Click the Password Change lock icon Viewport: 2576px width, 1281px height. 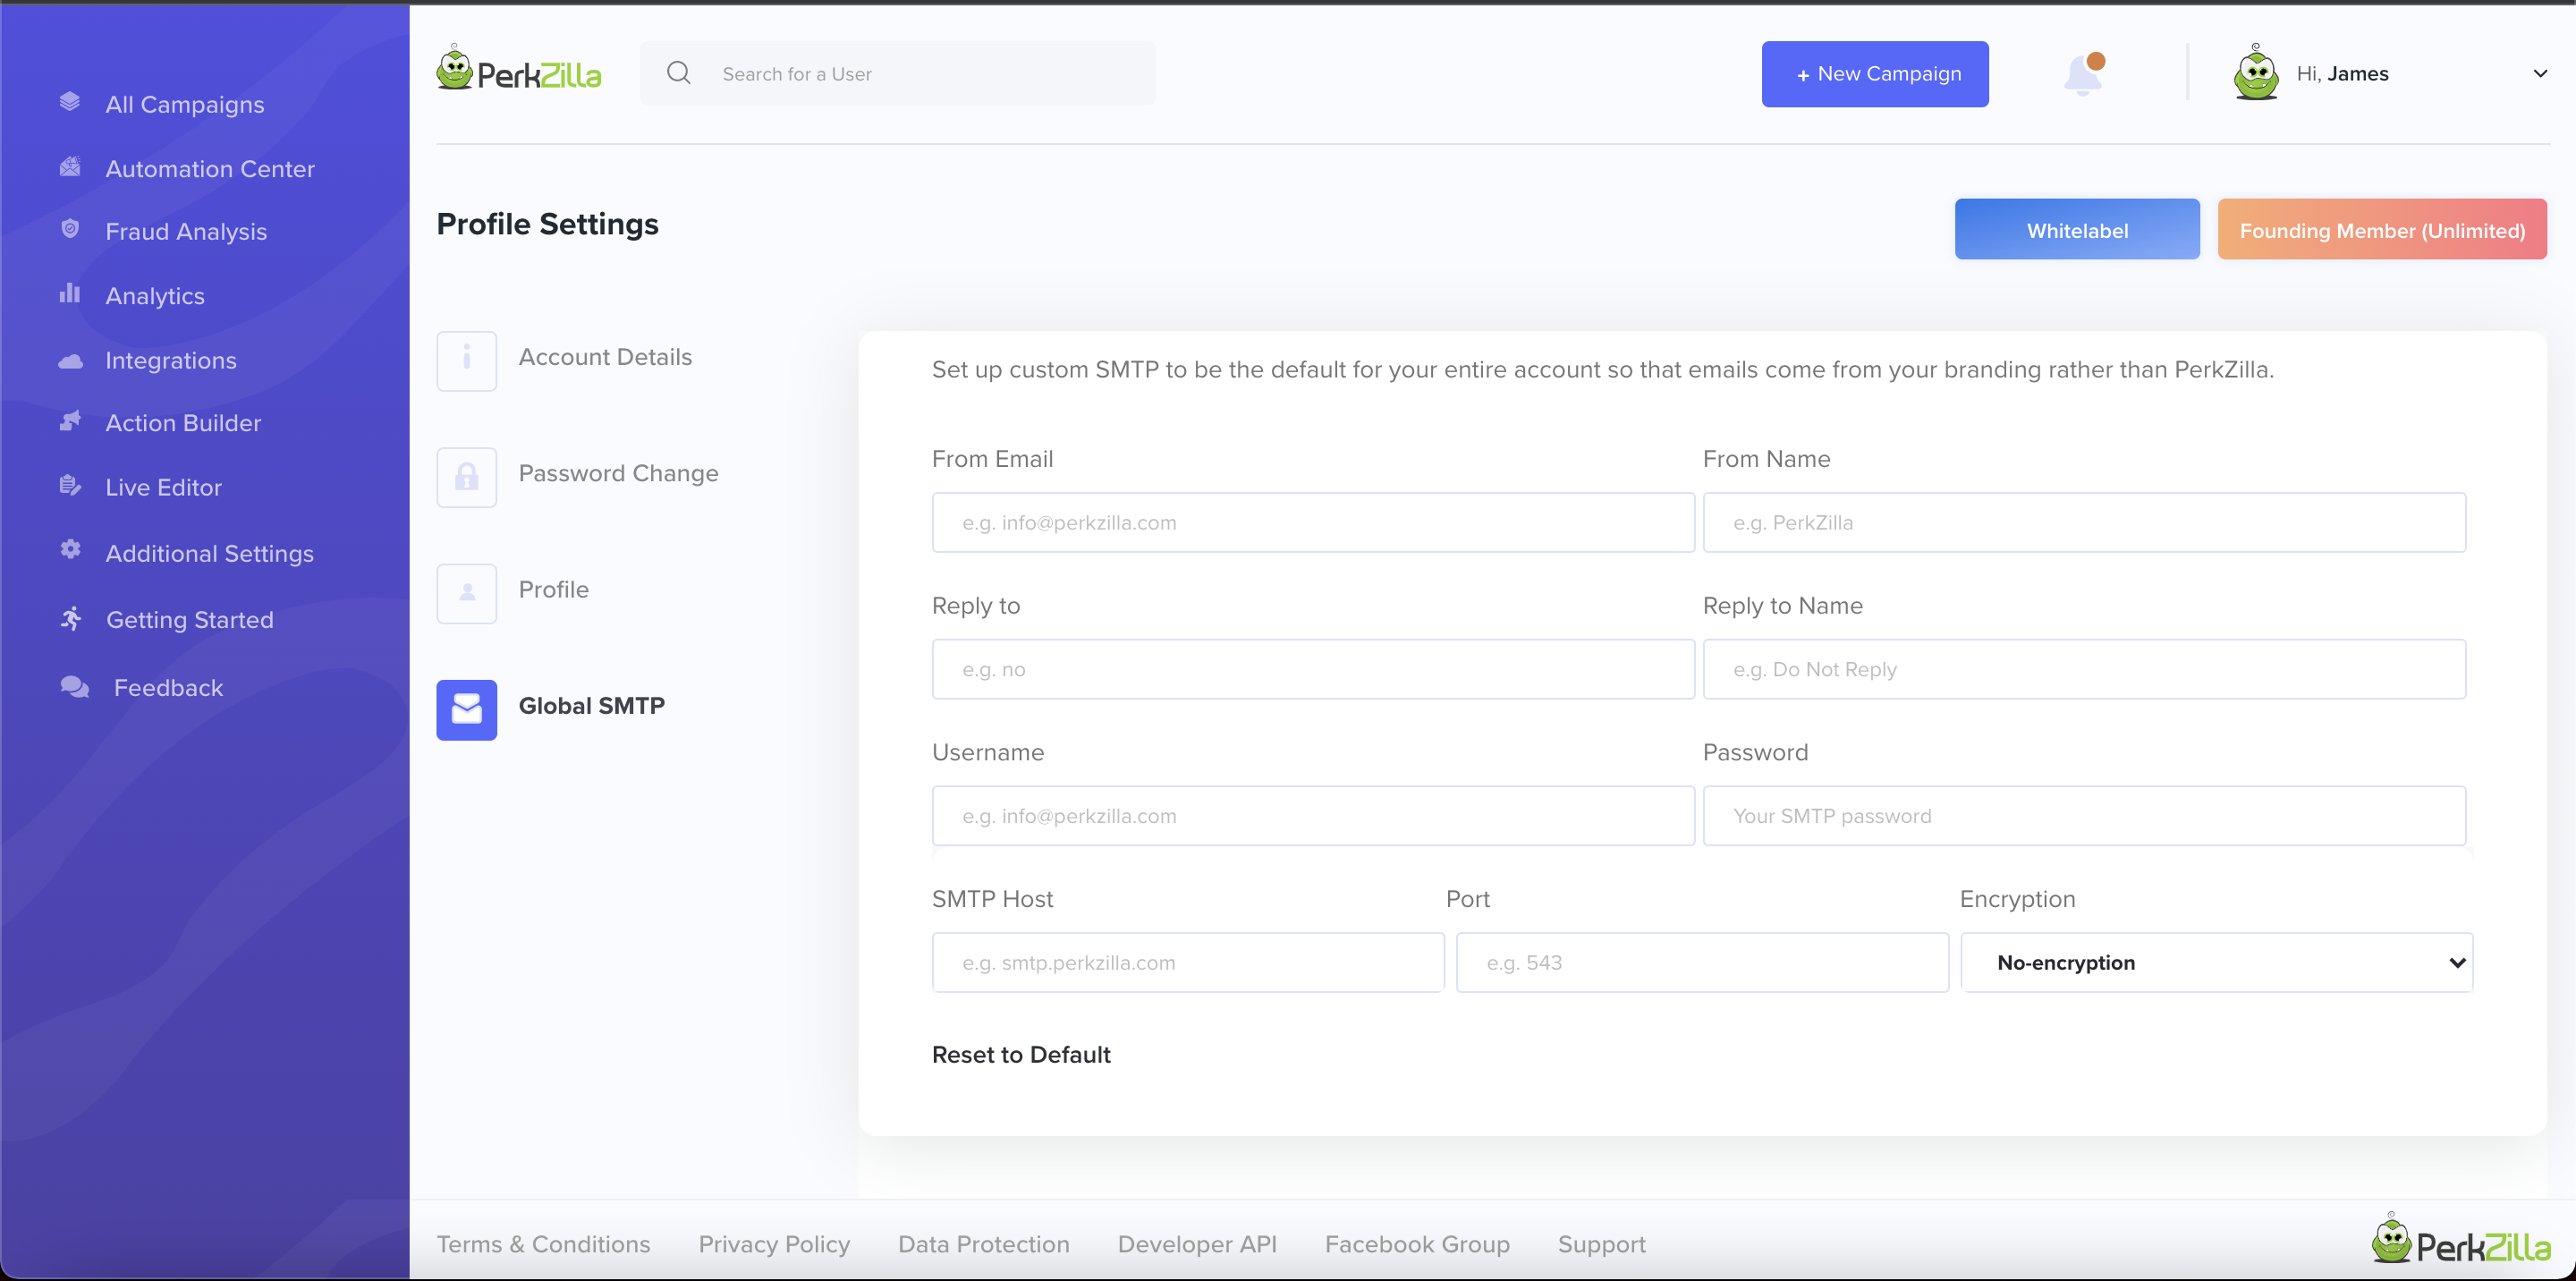467,477
